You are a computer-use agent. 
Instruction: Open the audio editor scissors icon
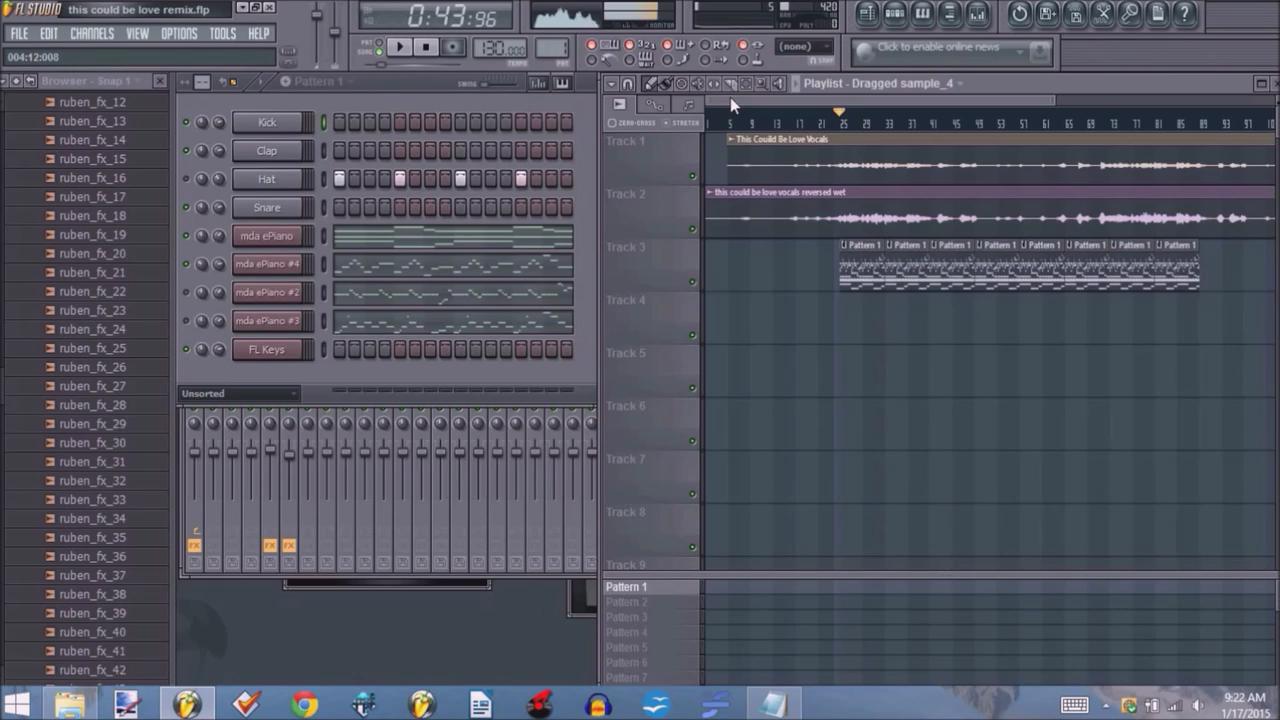pyautogui.click(x=1102, y=14)
